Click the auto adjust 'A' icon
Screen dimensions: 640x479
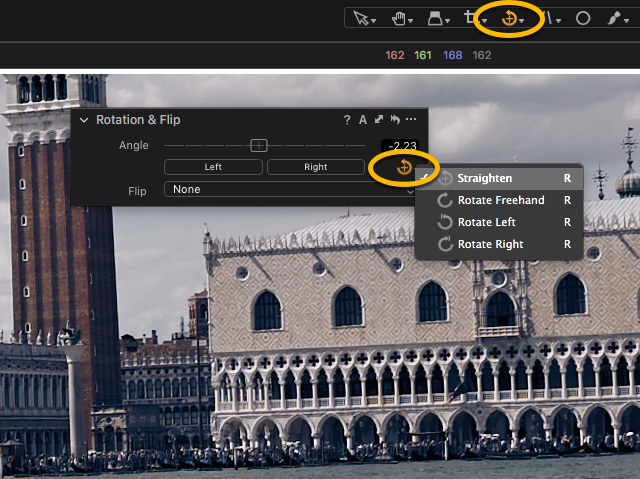coord(363,120)
